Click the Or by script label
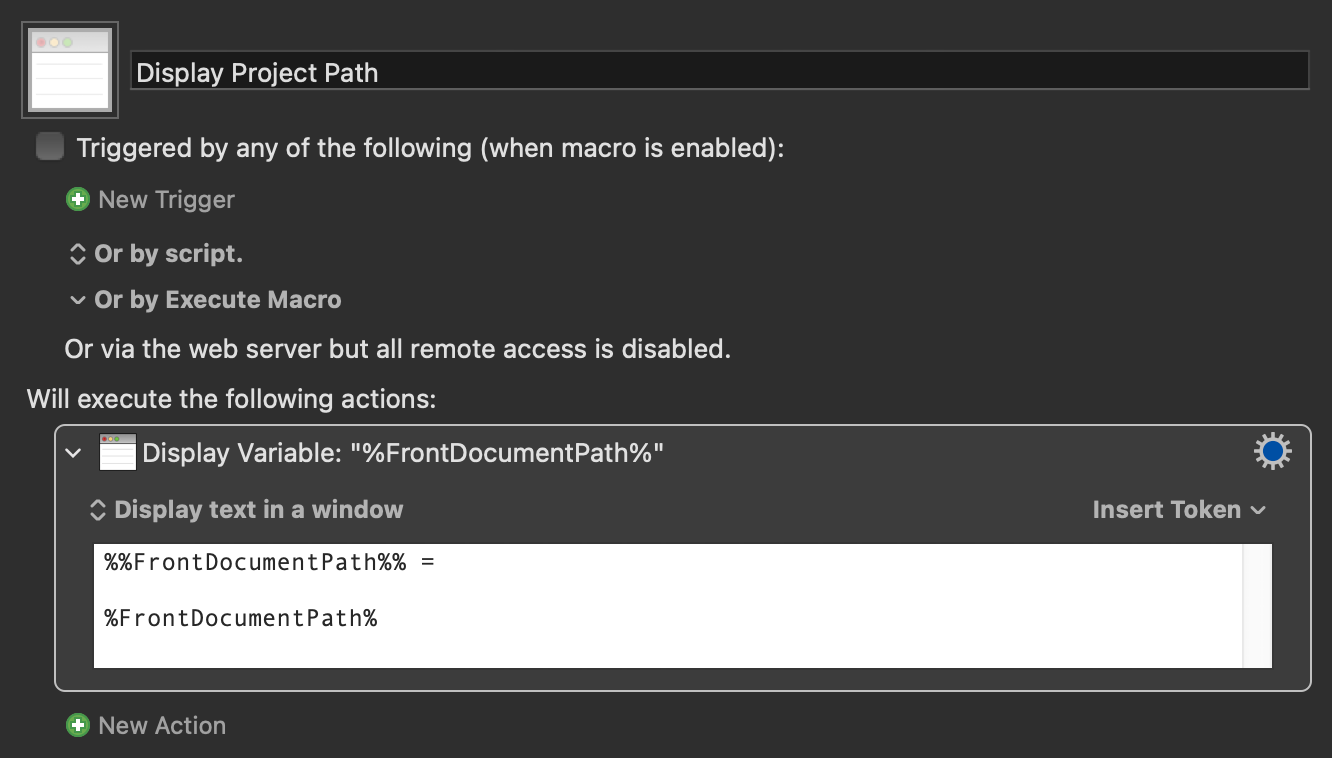1332x758 pixels. [168, 254]
